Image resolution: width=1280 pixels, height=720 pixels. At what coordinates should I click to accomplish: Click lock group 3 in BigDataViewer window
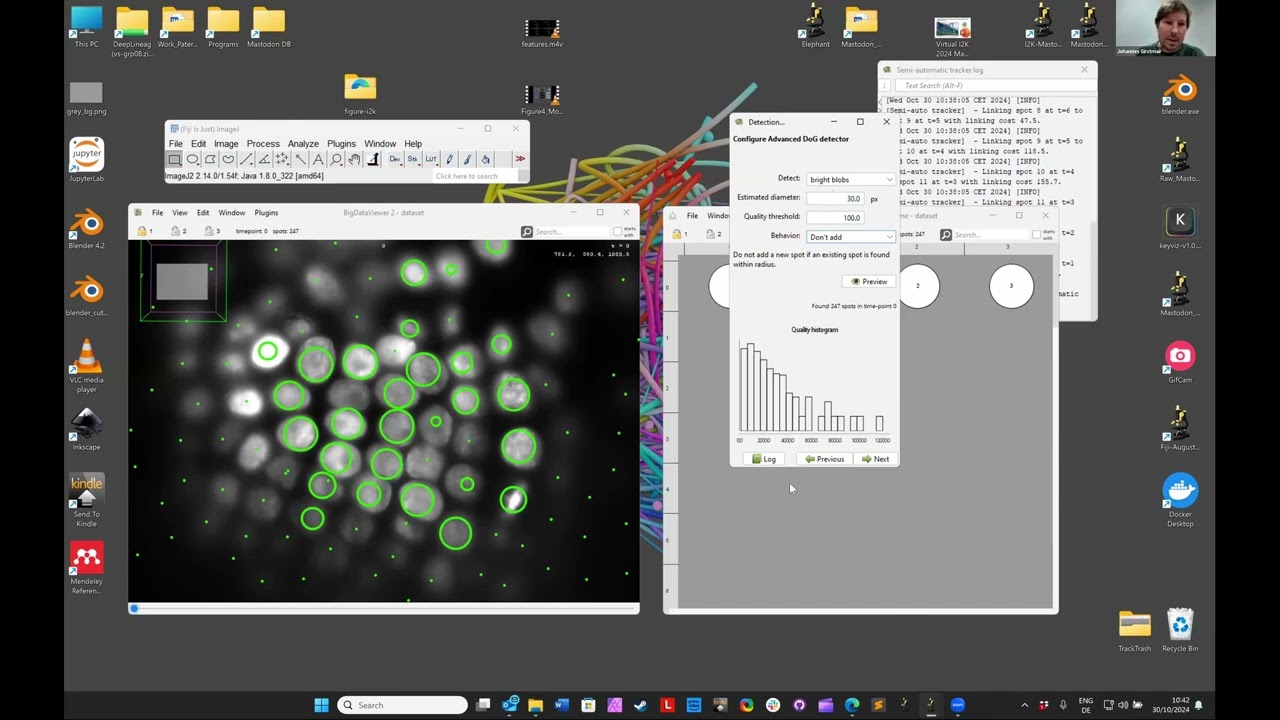[x=213, y=231]
